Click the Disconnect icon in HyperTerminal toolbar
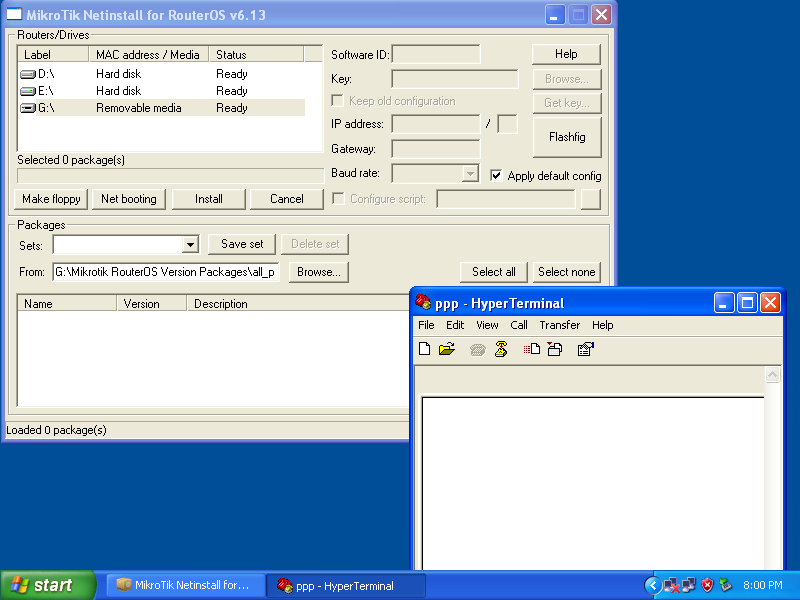The height and width of the screenshot is (600, 800). tap(501, 349)
